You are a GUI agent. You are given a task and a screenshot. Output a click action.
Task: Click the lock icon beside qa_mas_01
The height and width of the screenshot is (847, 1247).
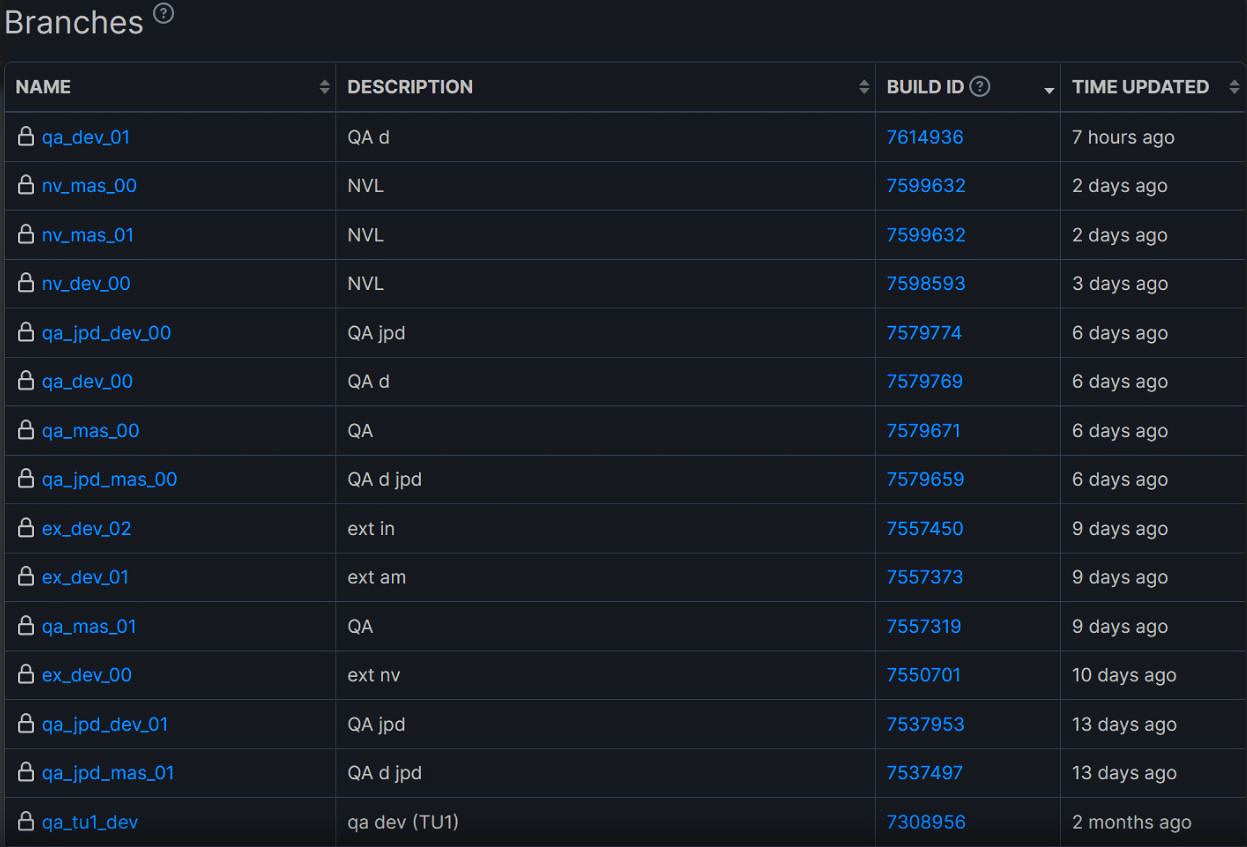(x=26, y=627)
